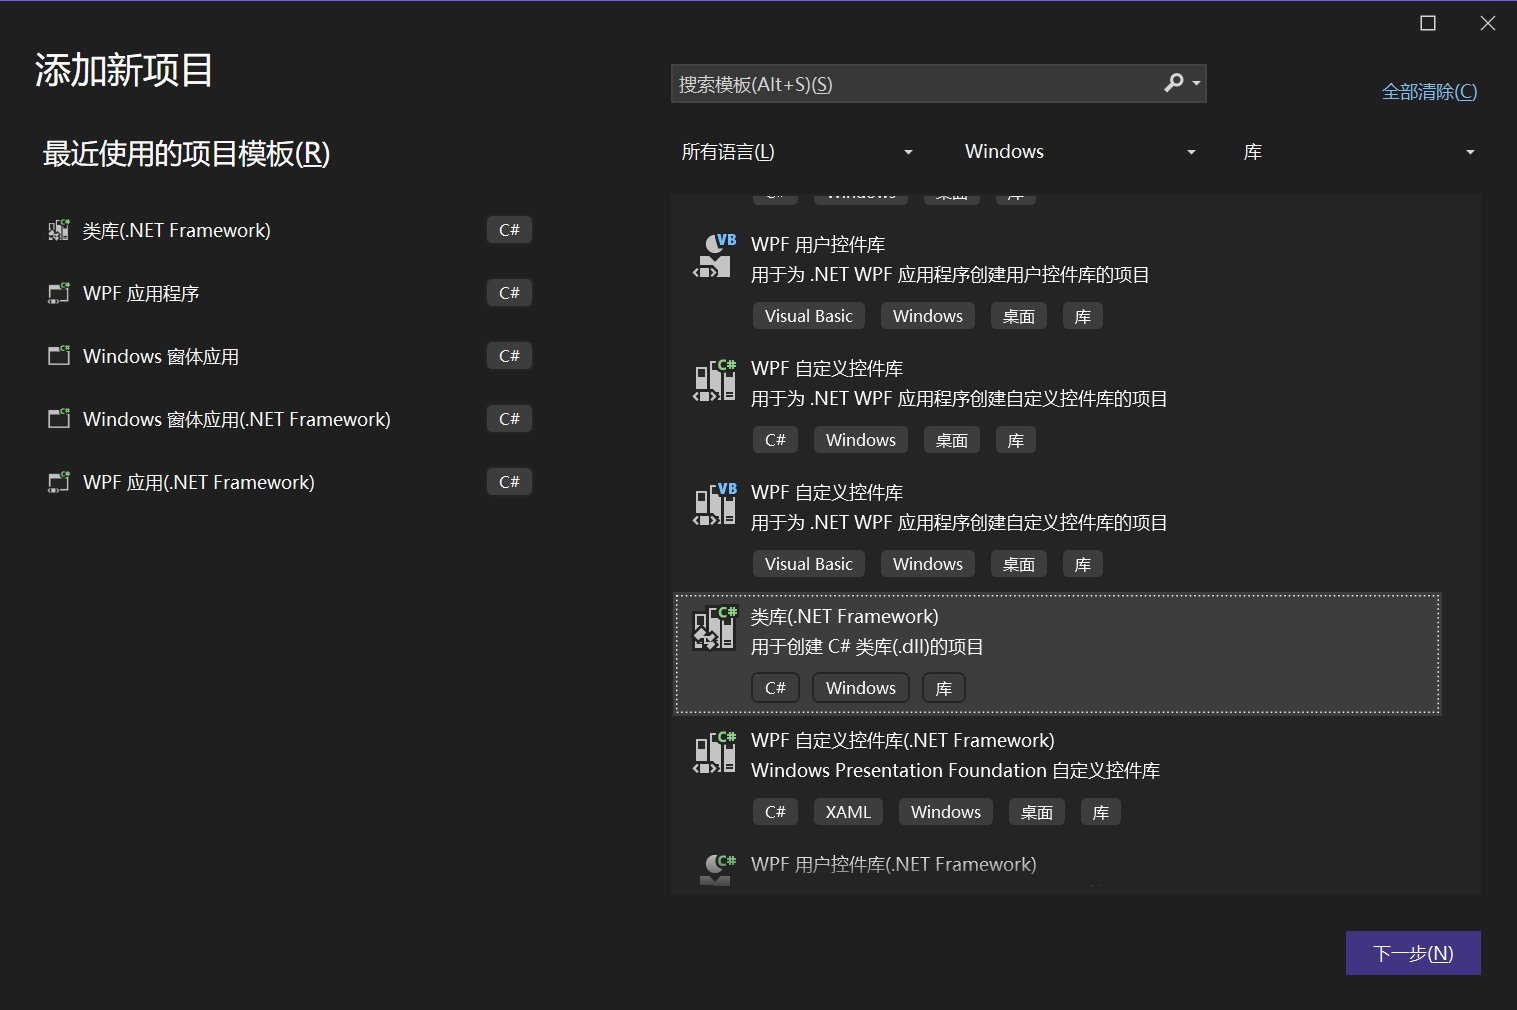The width and height of the screenshot is (1517, 1010).
Task: Expand the search box dropdown arrow
Action: click(x=1196, y=84)
